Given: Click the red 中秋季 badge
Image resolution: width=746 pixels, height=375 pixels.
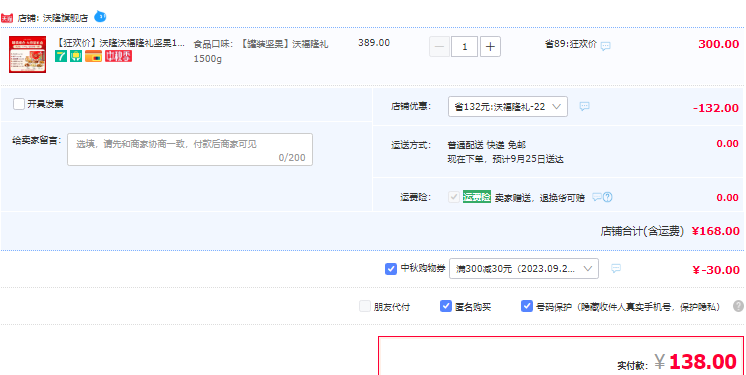Looking at the screenshot, I should click(x=118, y=56).
